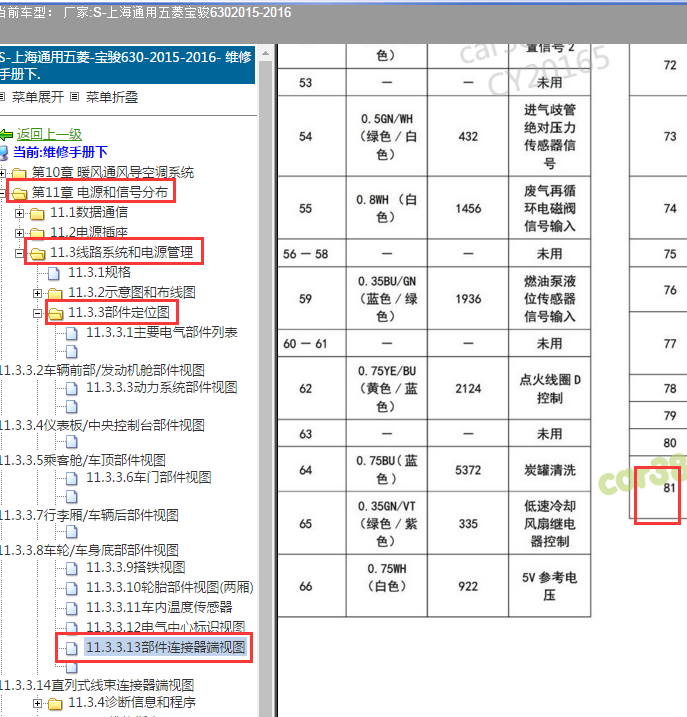This screenshot has height=717, width=687.
Task: Click folder icon of 11.1数据通信
Action: (37, 213)
